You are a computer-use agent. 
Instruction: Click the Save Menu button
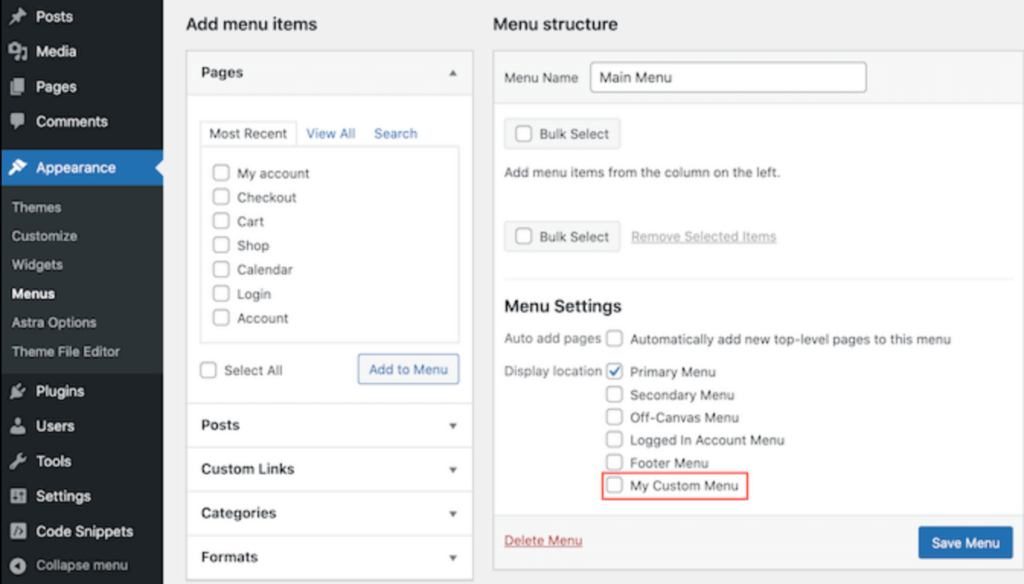[x=964, y=543]
